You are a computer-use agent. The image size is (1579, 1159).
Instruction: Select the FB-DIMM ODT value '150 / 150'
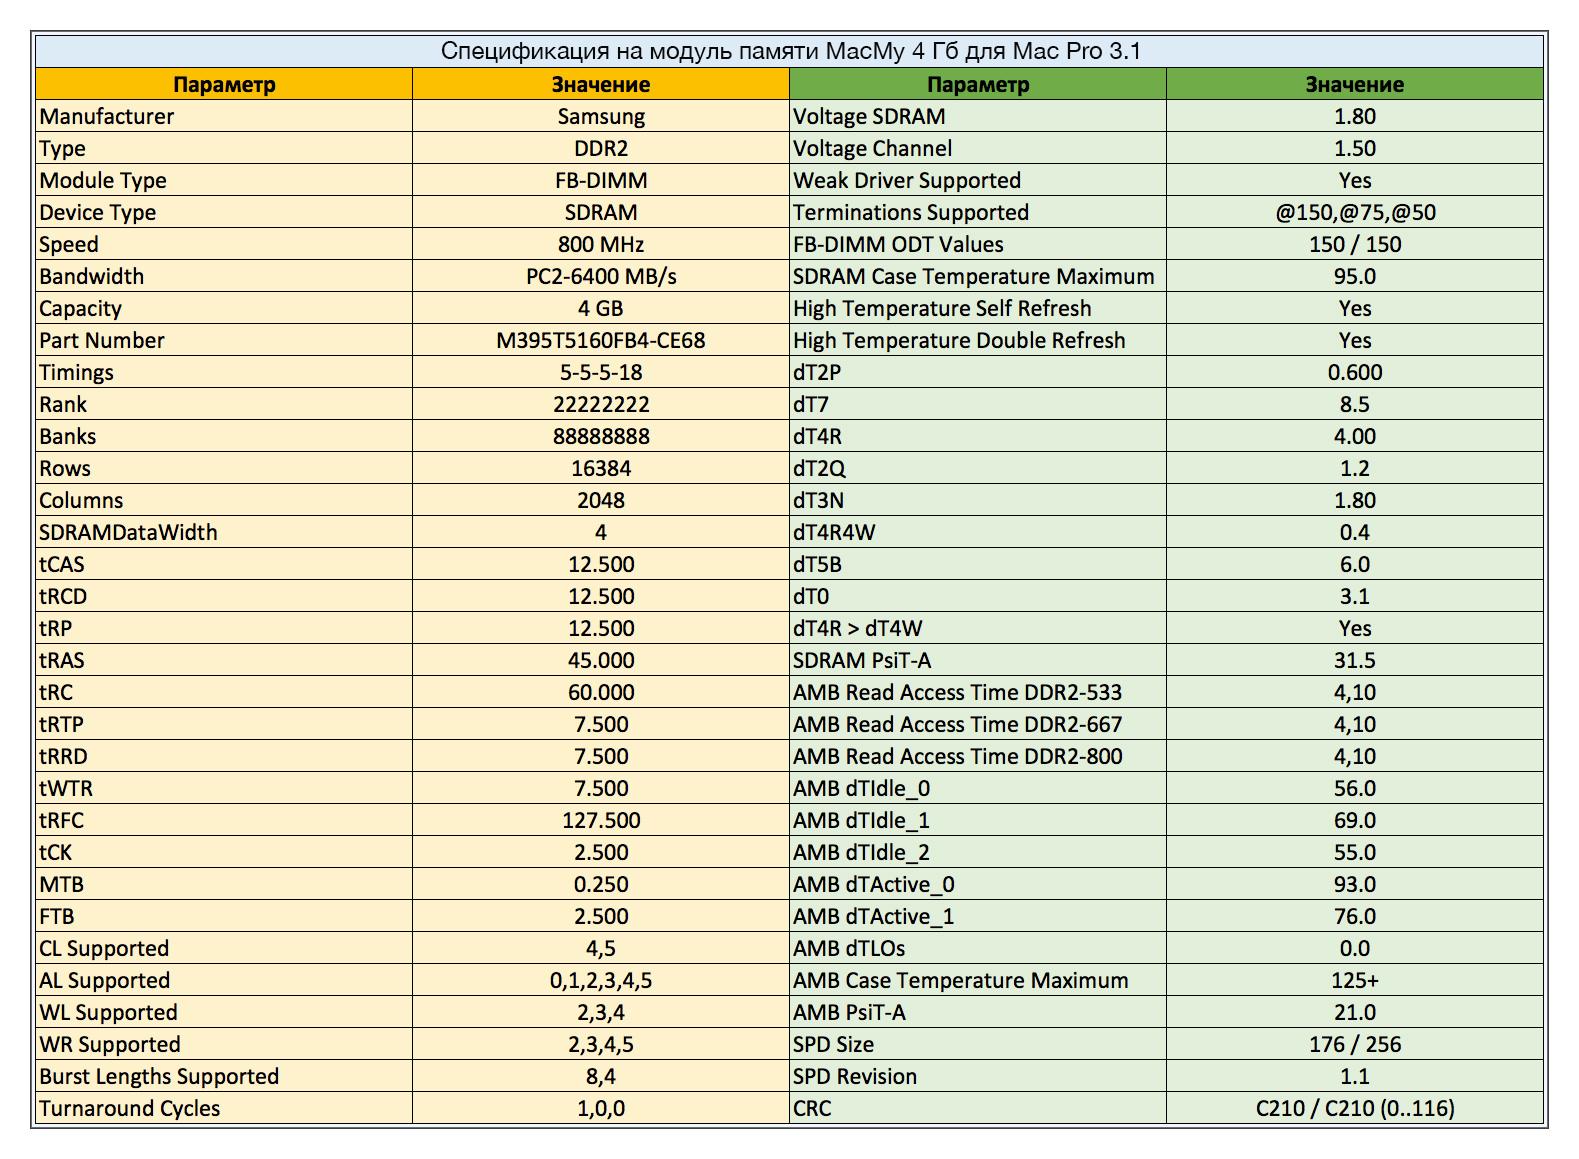1355,244
